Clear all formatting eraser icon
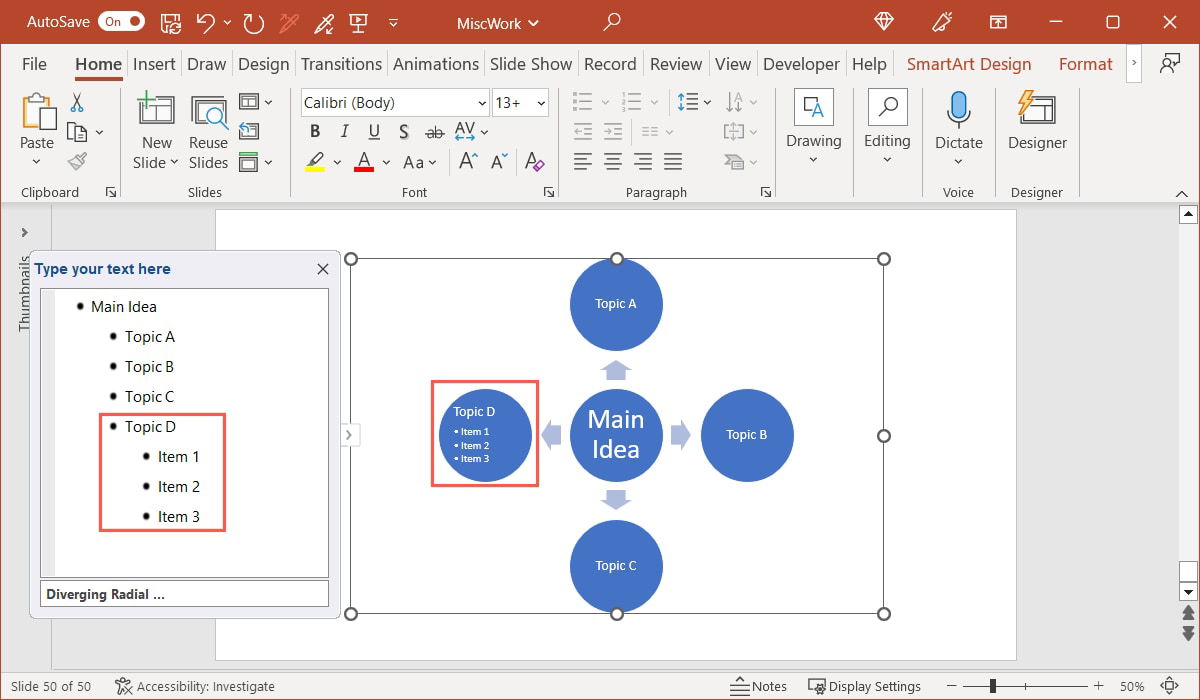Screen dimensions: 1200x700 tap(534, 162)
